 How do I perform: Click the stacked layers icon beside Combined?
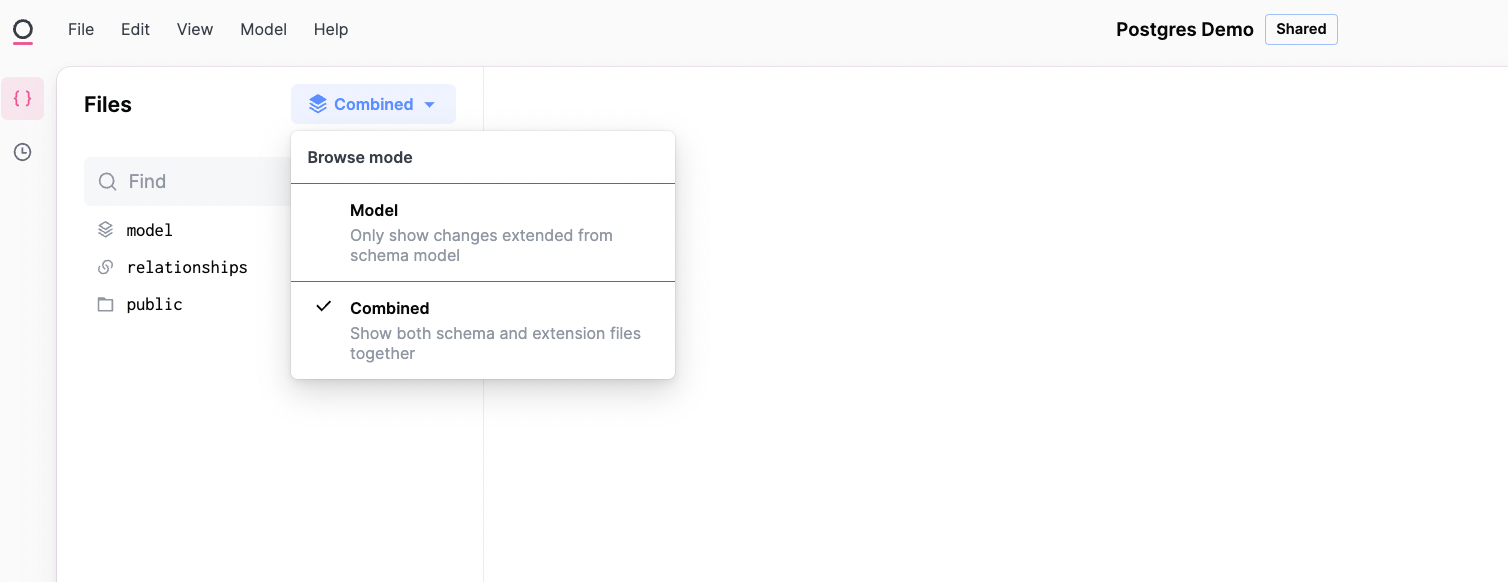pyautogui.click(x=318, y=104)
